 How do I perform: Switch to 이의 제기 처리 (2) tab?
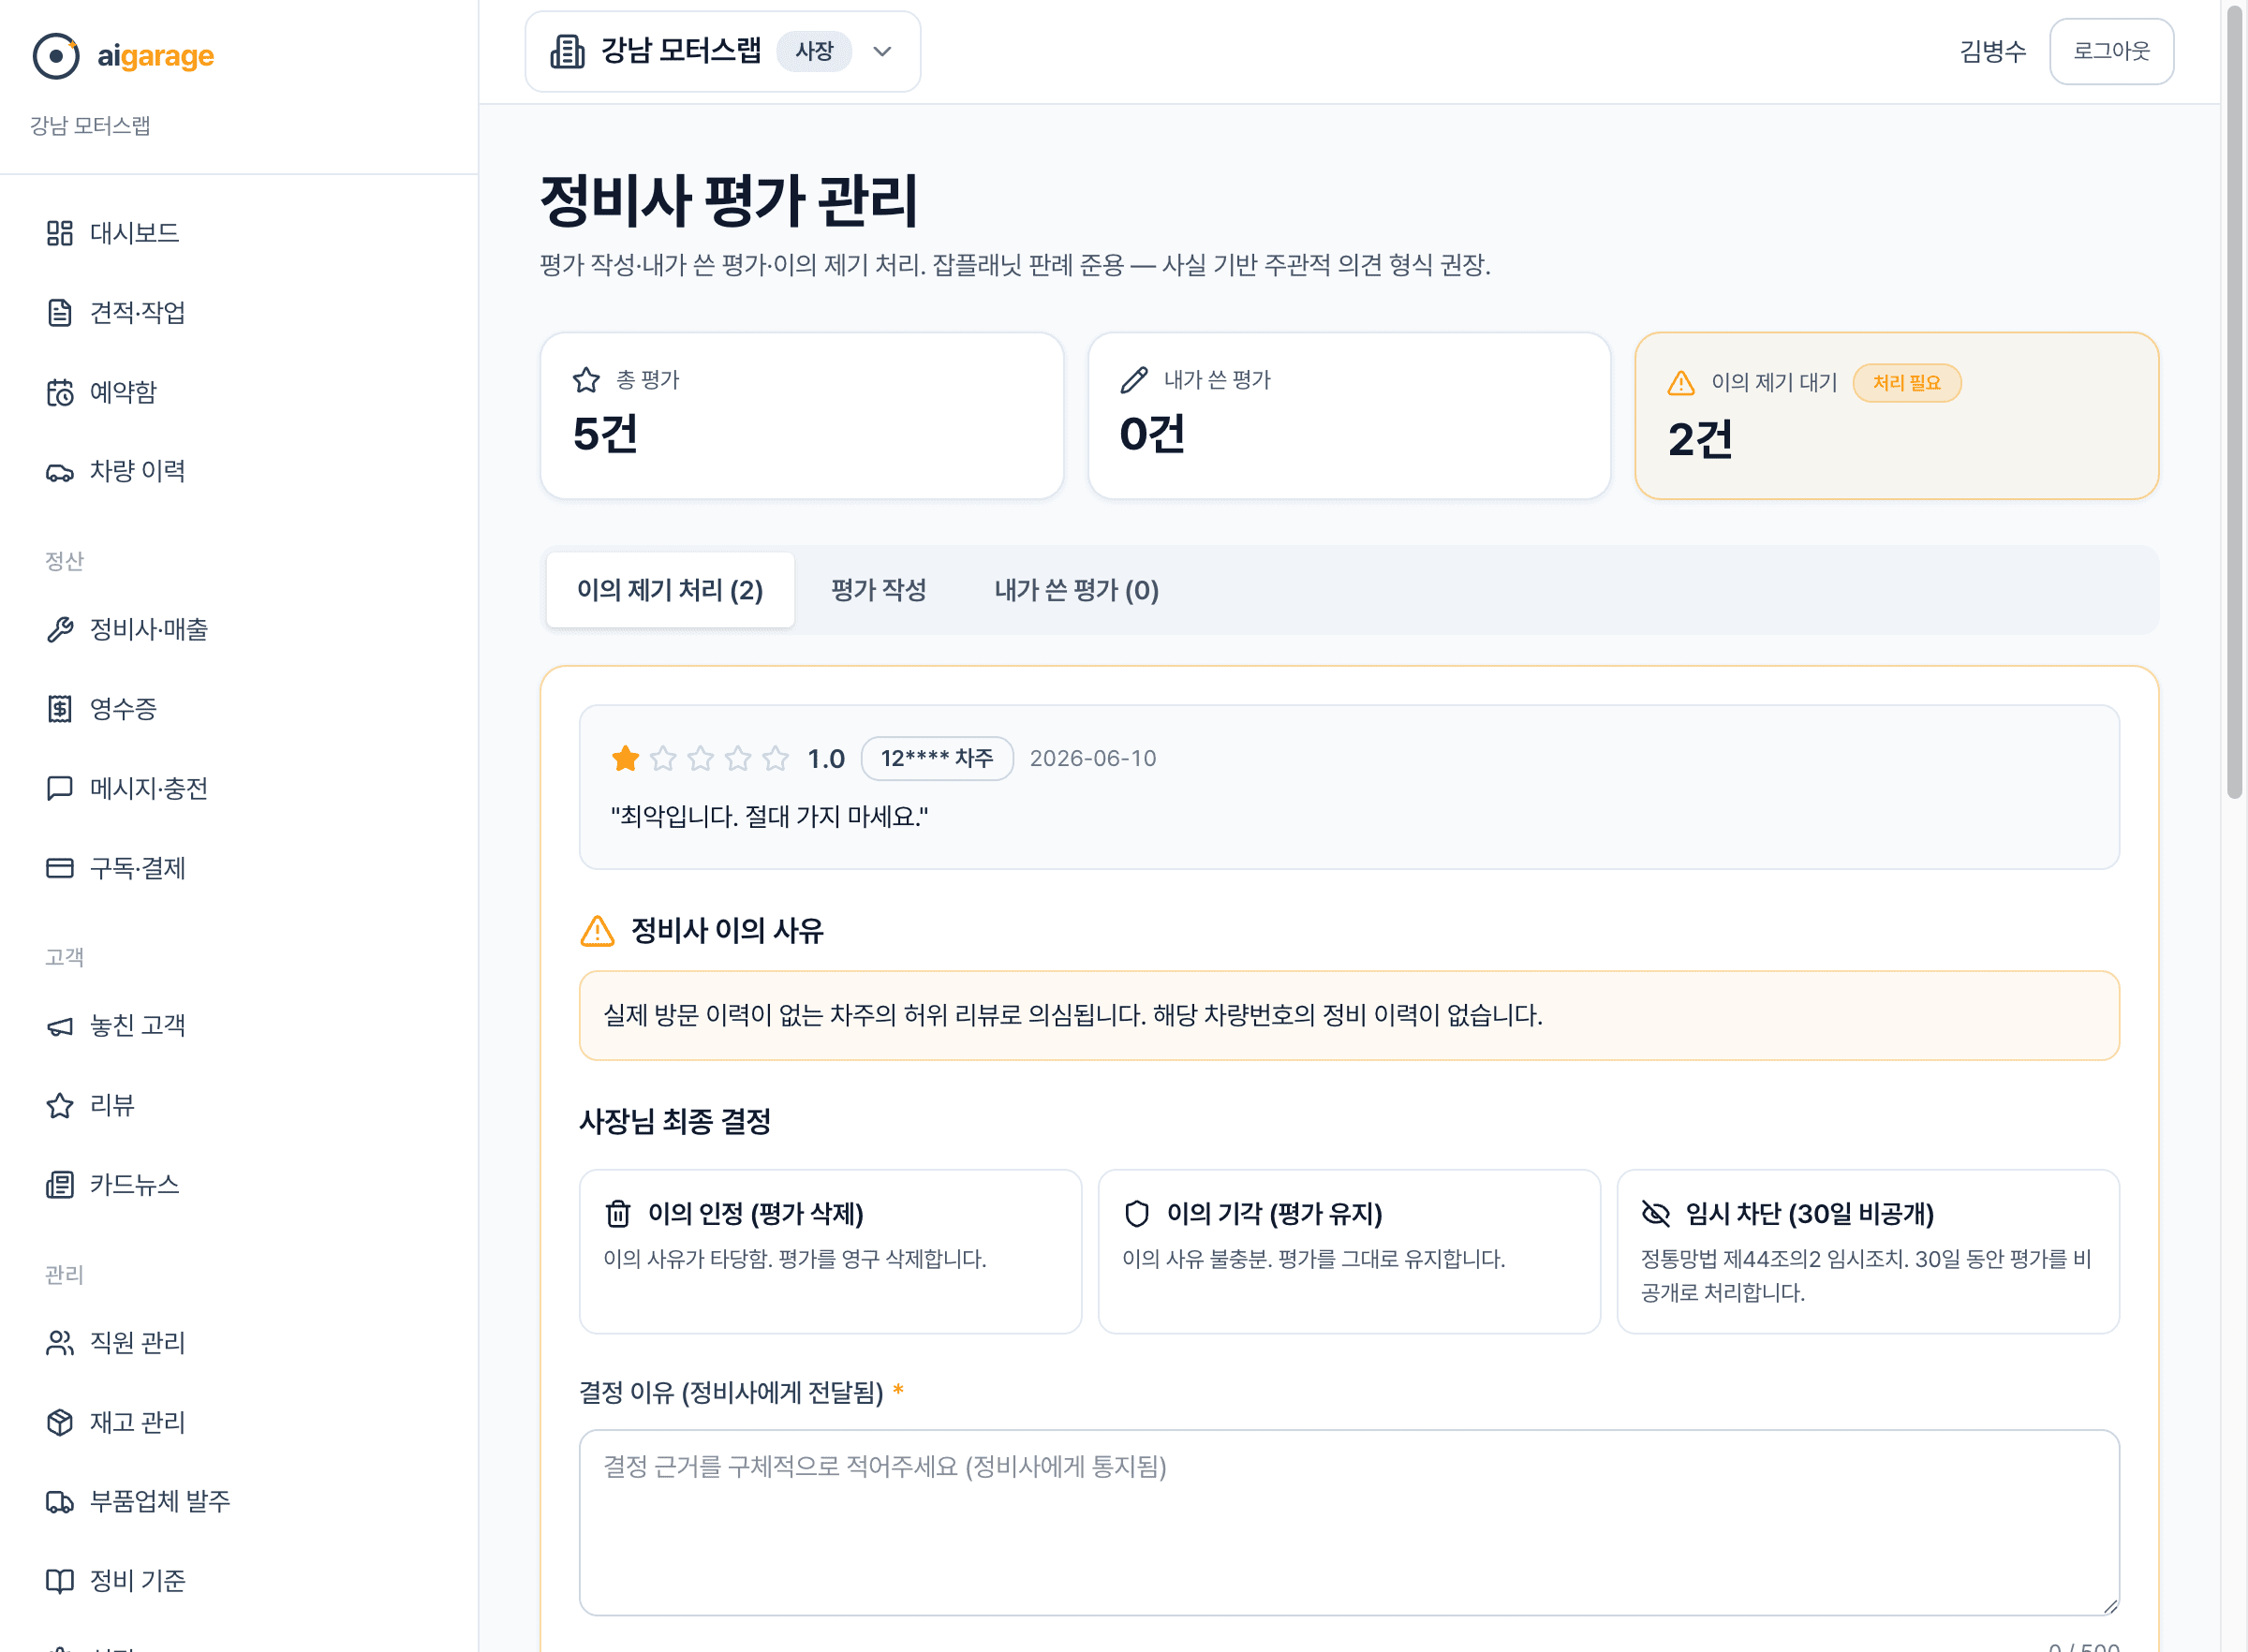pos(670,590)
